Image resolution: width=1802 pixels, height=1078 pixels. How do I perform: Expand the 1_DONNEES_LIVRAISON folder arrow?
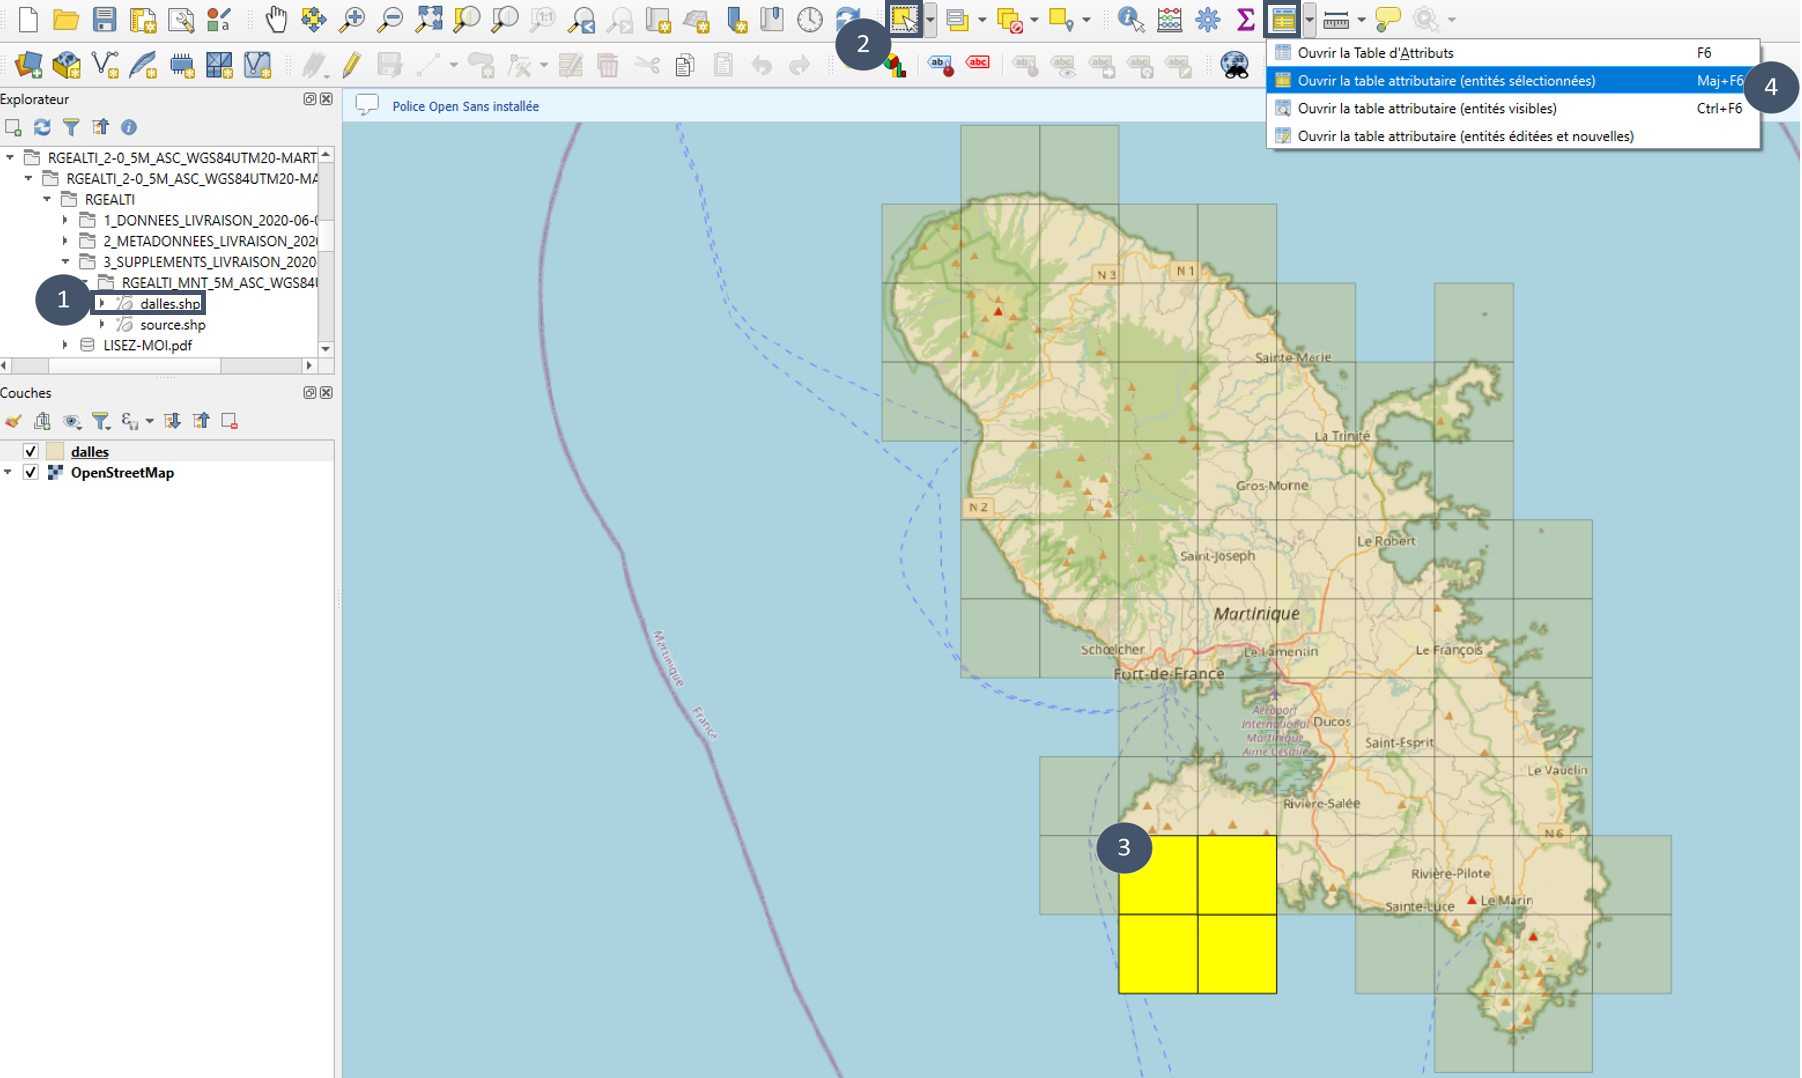point(65,220)
